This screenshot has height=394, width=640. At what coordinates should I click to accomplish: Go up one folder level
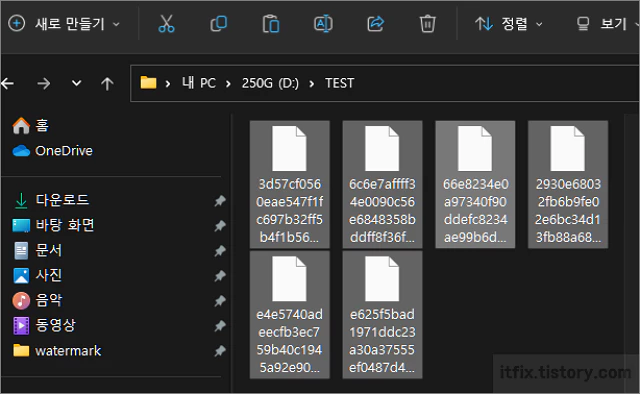[107, 84]
